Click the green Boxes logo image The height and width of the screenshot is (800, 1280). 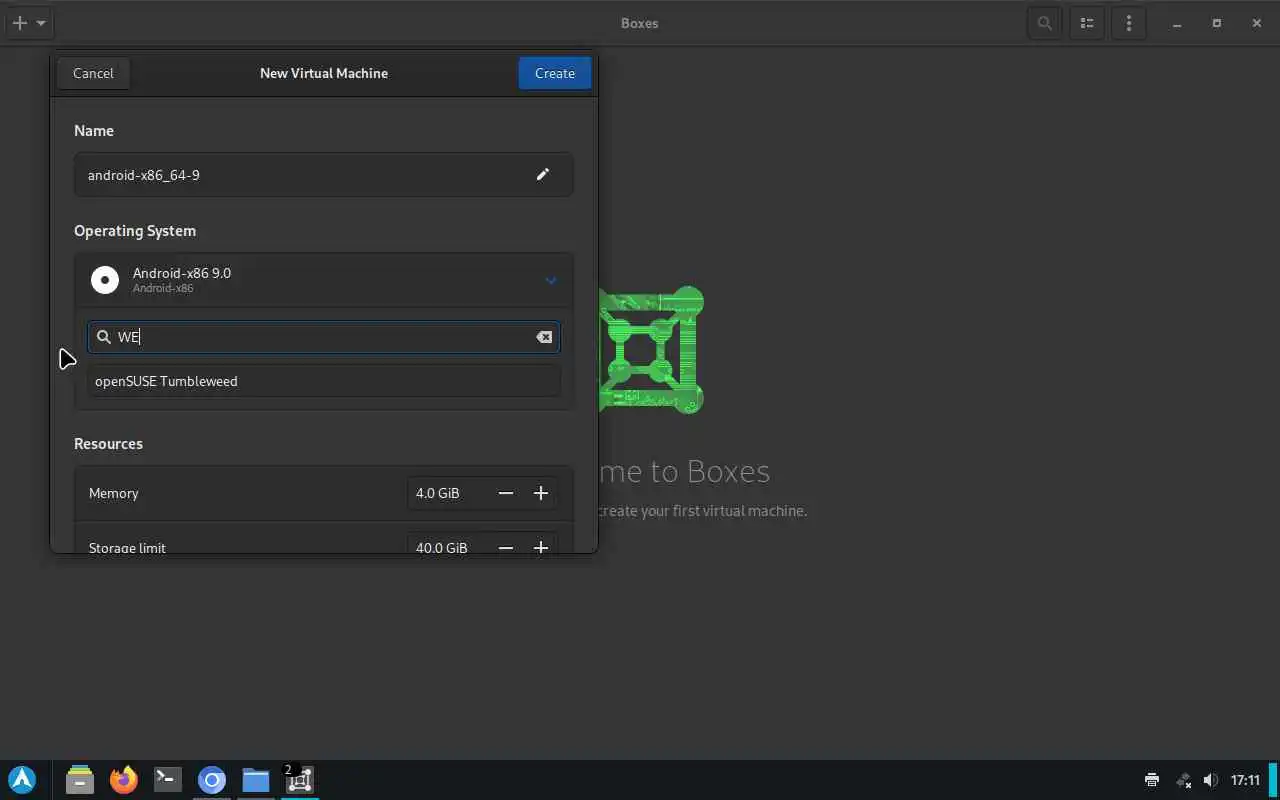651,349
